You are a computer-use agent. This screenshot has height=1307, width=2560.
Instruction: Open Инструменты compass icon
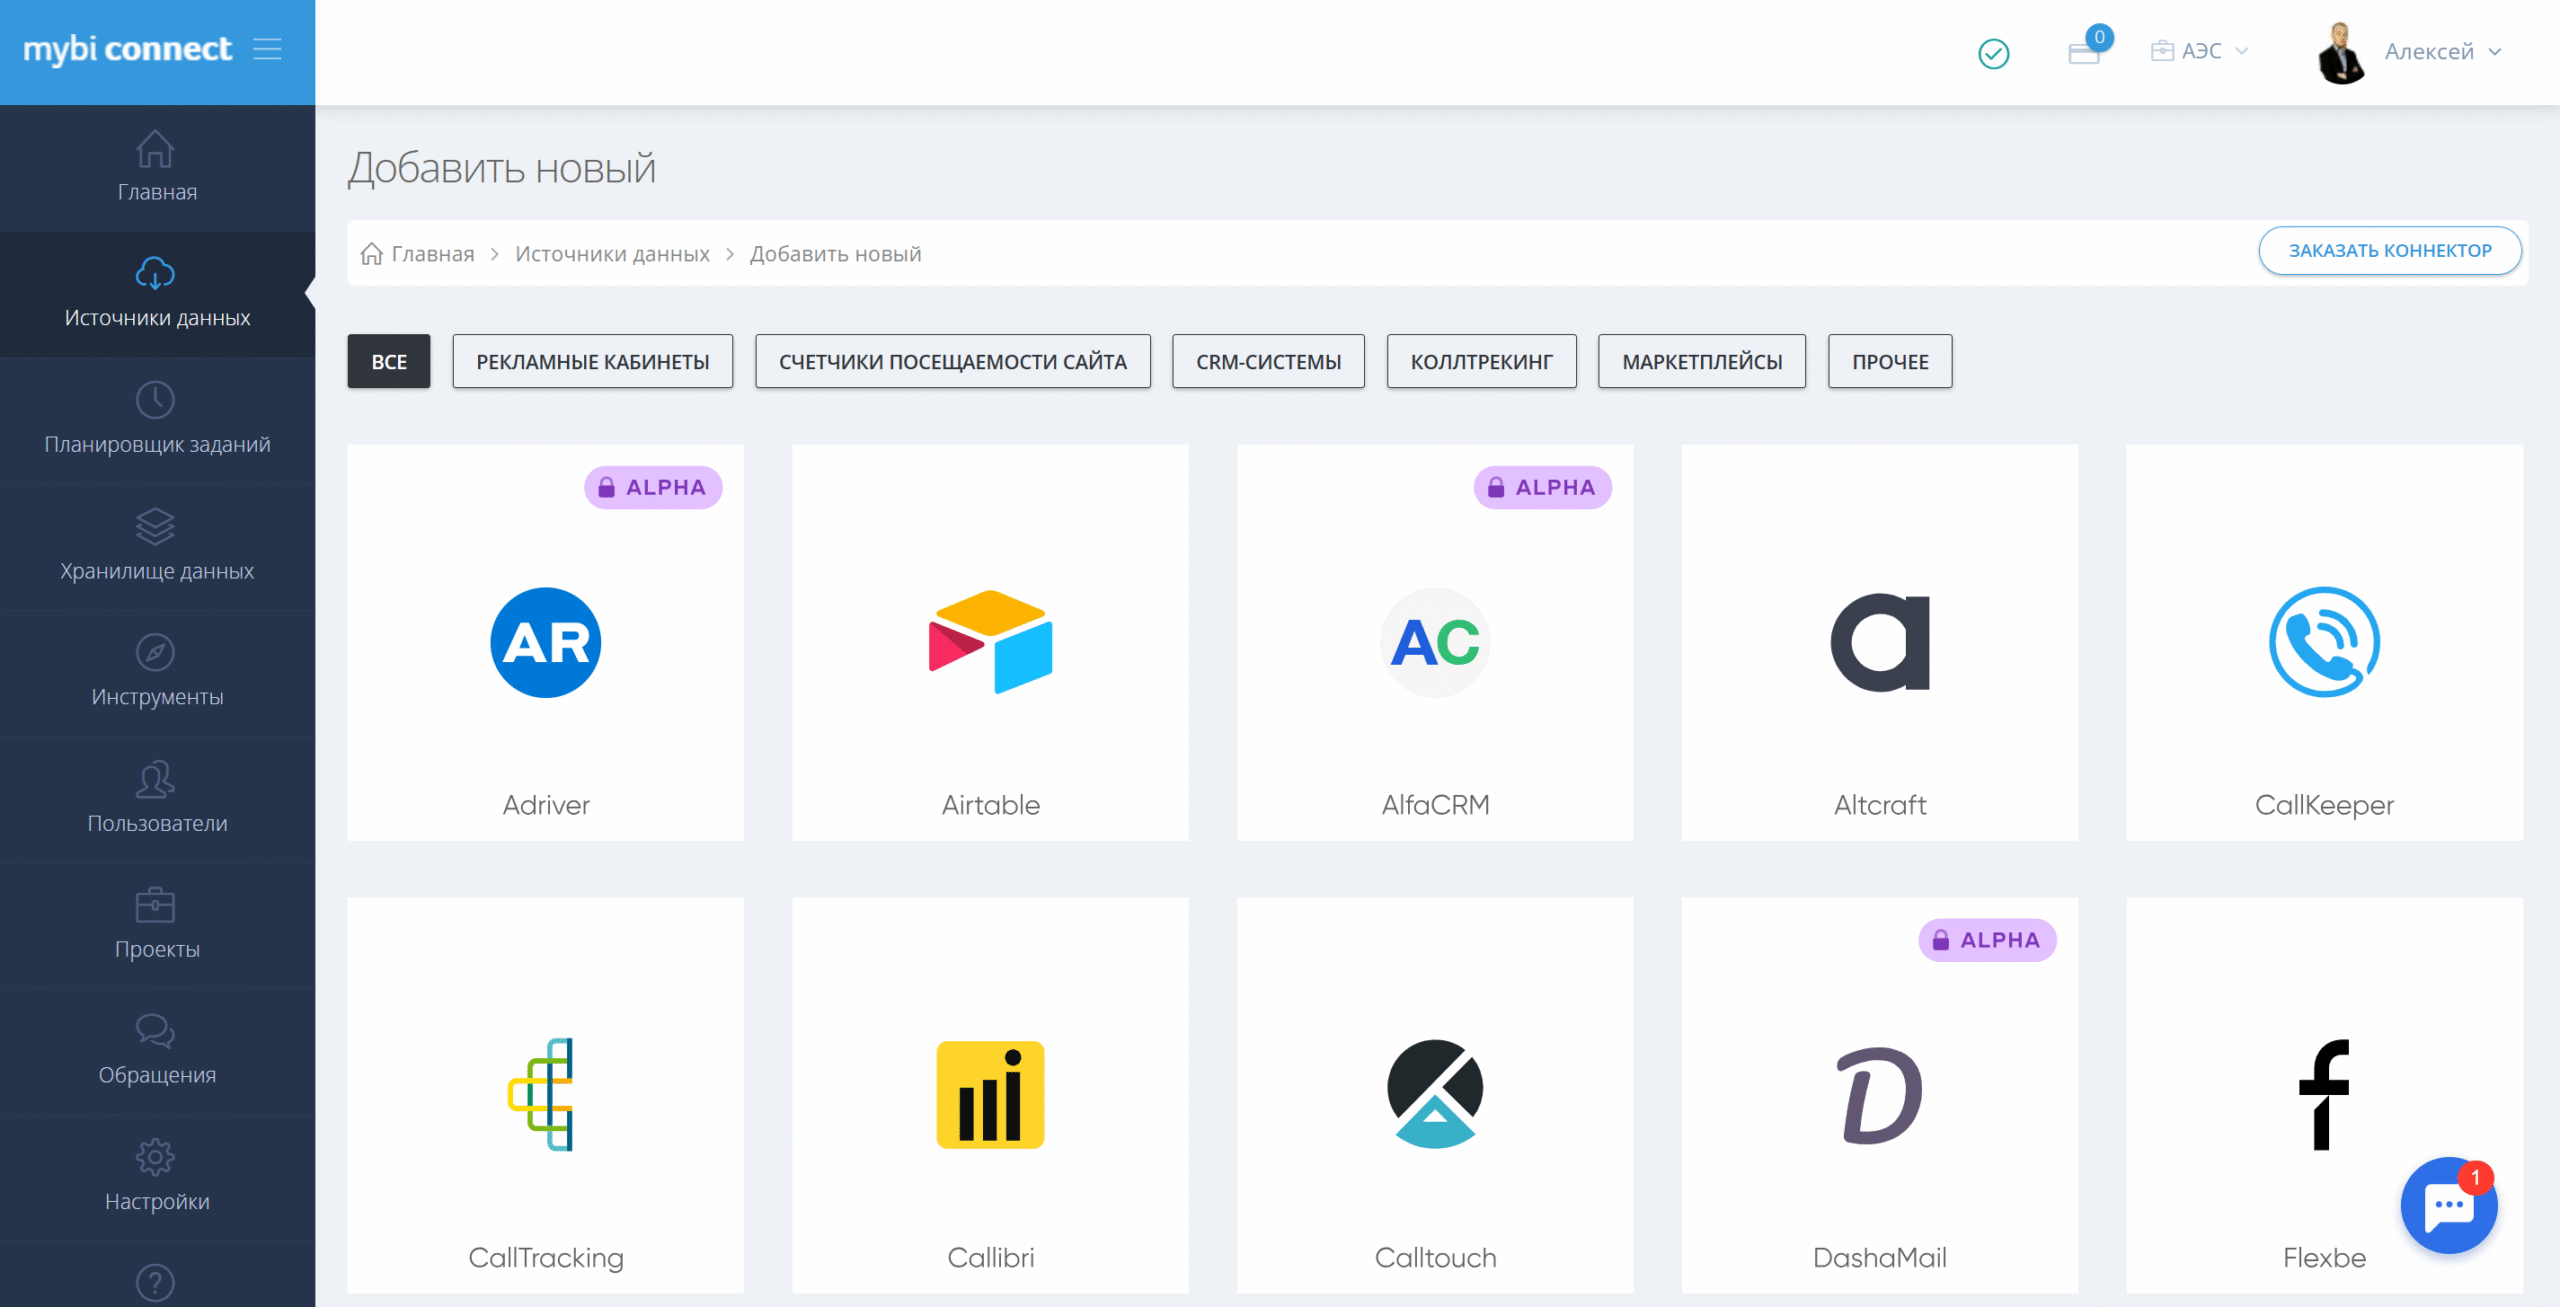click(155, 653)
